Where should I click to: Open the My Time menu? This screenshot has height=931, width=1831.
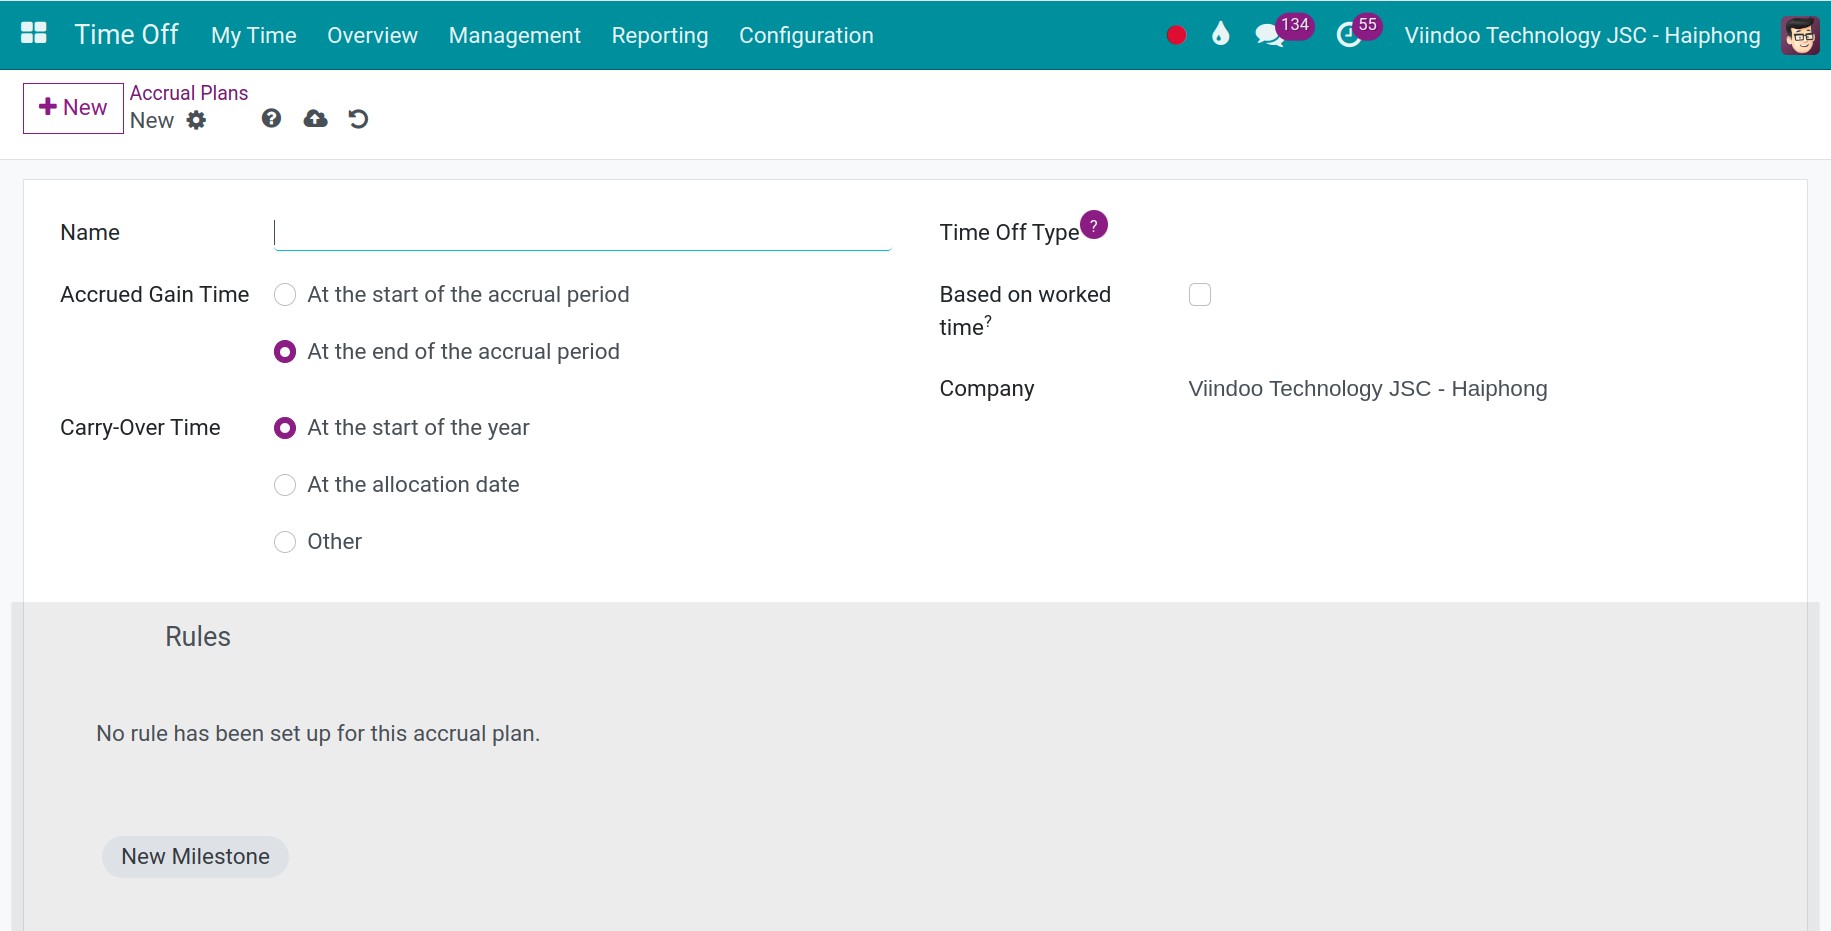[254, 35]
